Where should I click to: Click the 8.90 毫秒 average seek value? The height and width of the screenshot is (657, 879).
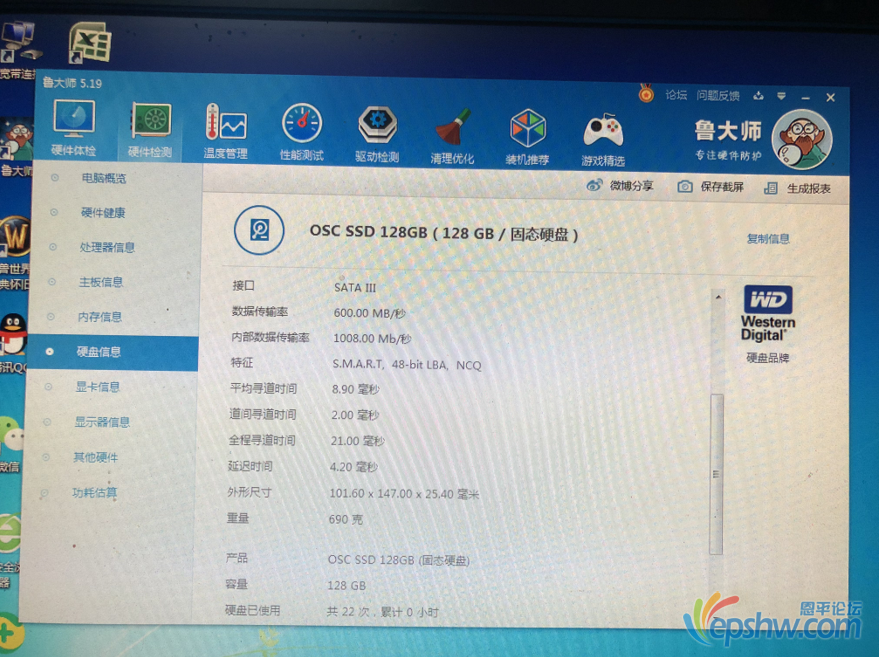(355, 389)
